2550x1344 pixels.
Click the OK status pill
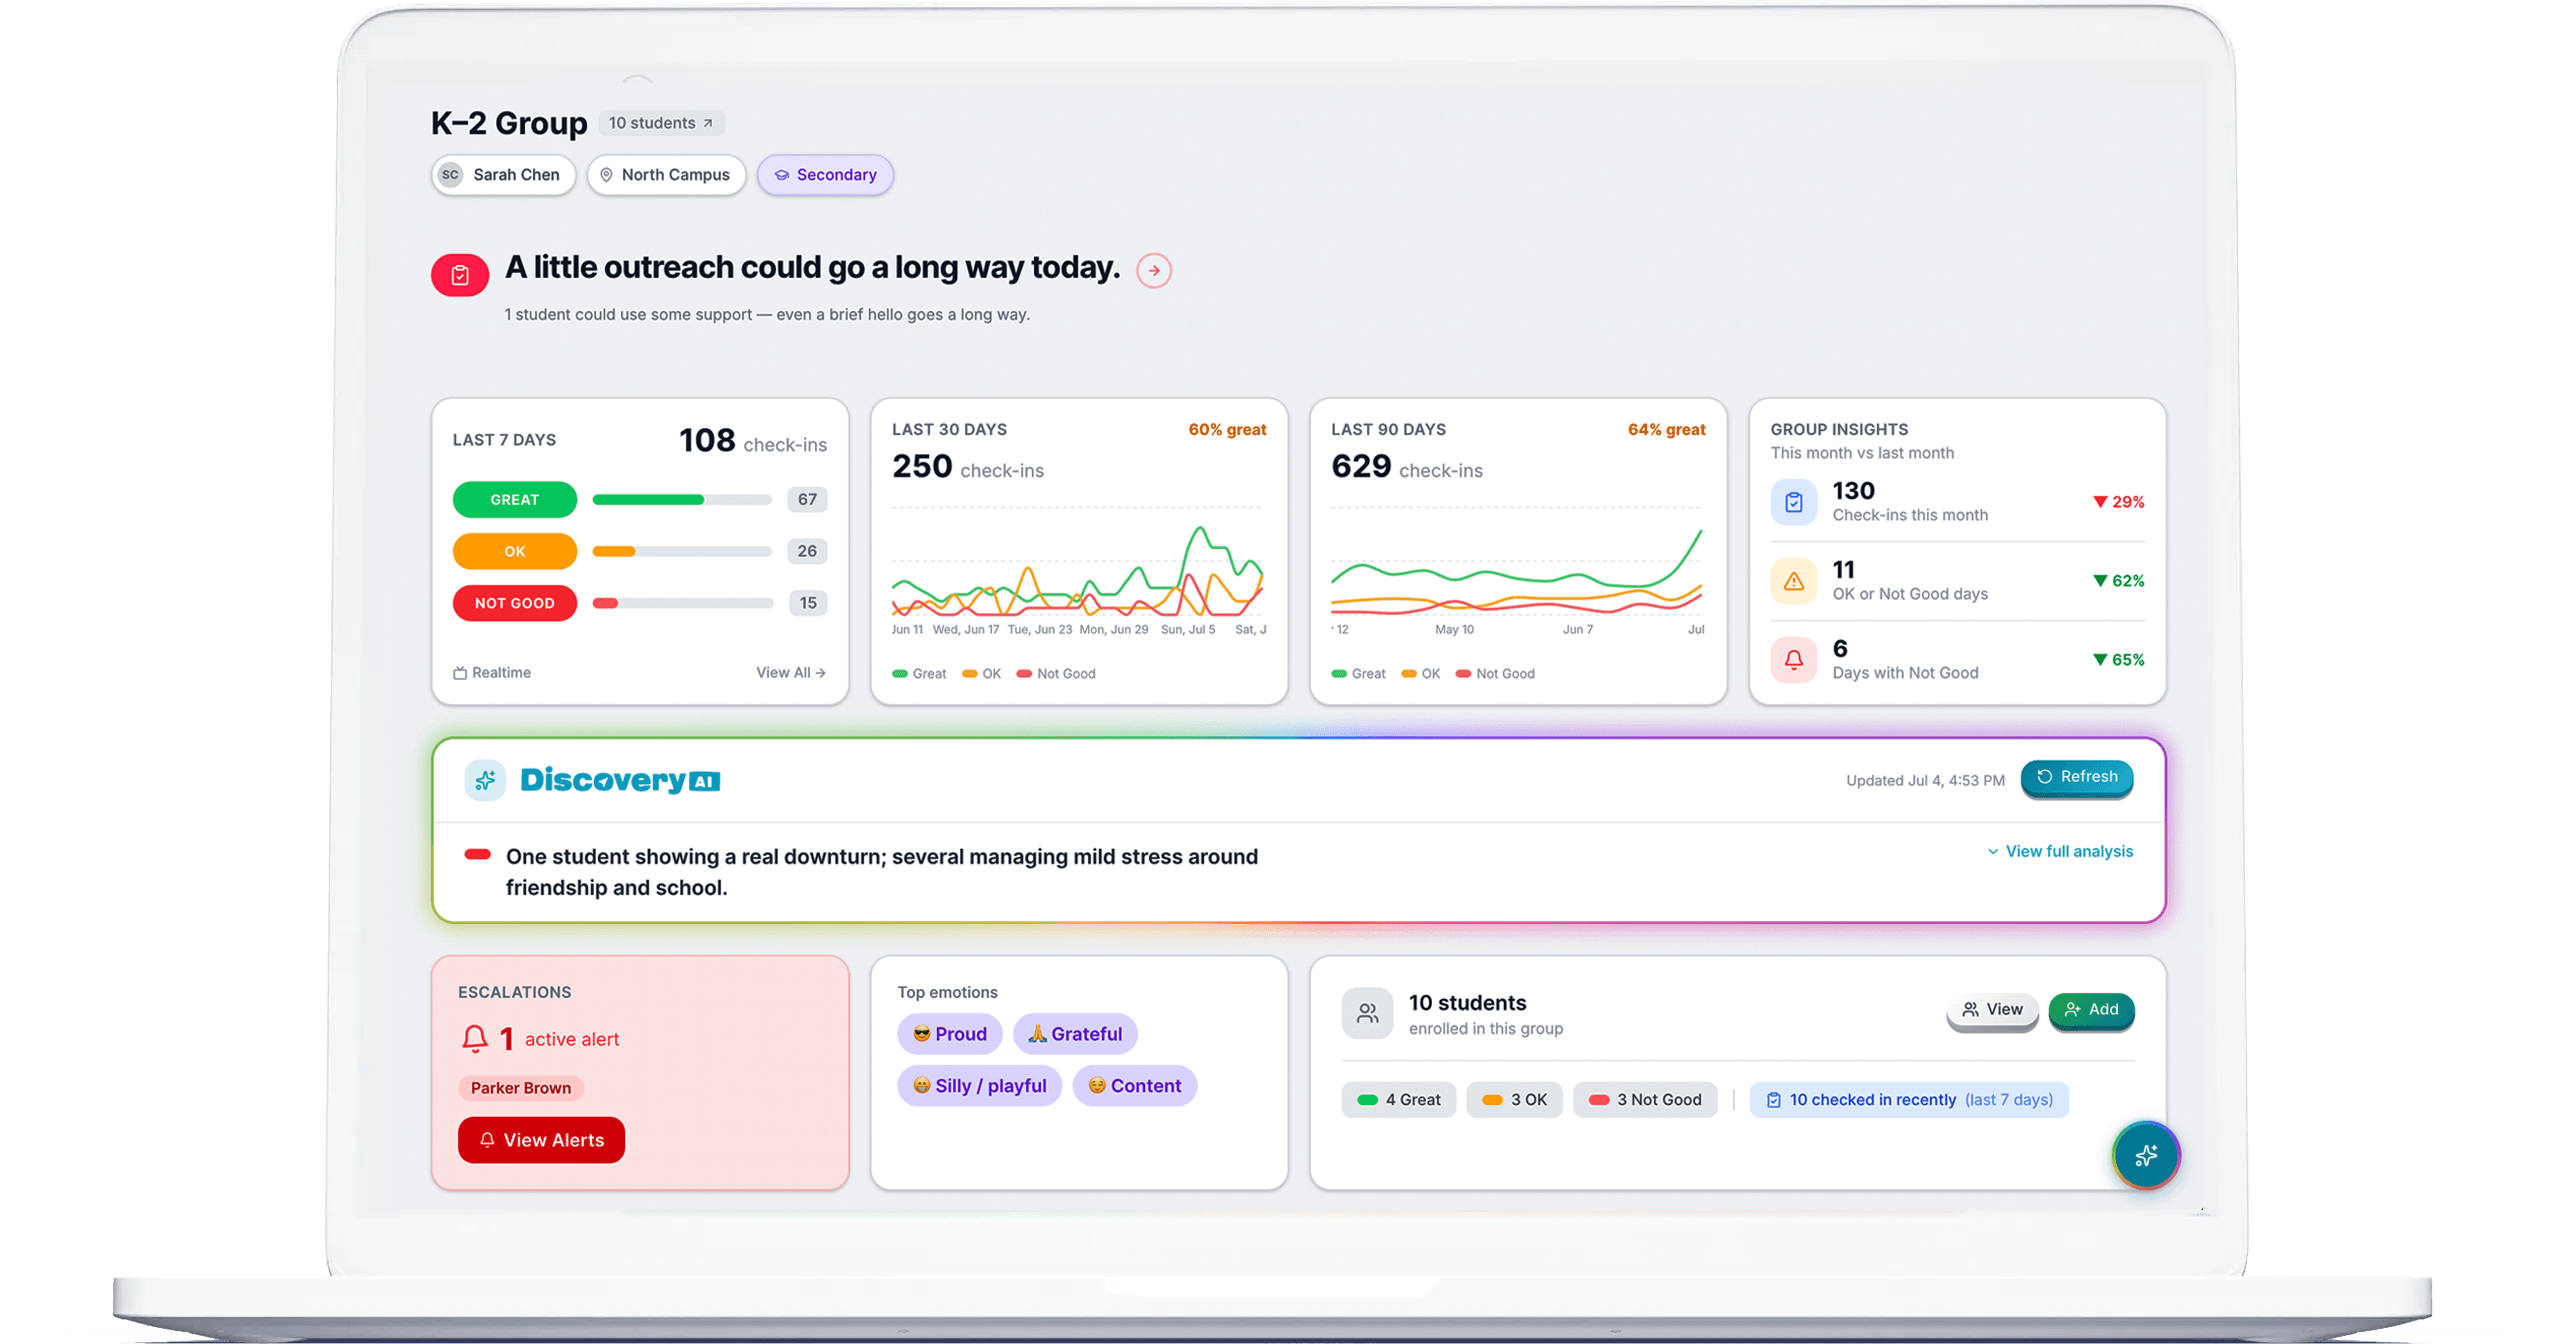[x=513, y=551]
